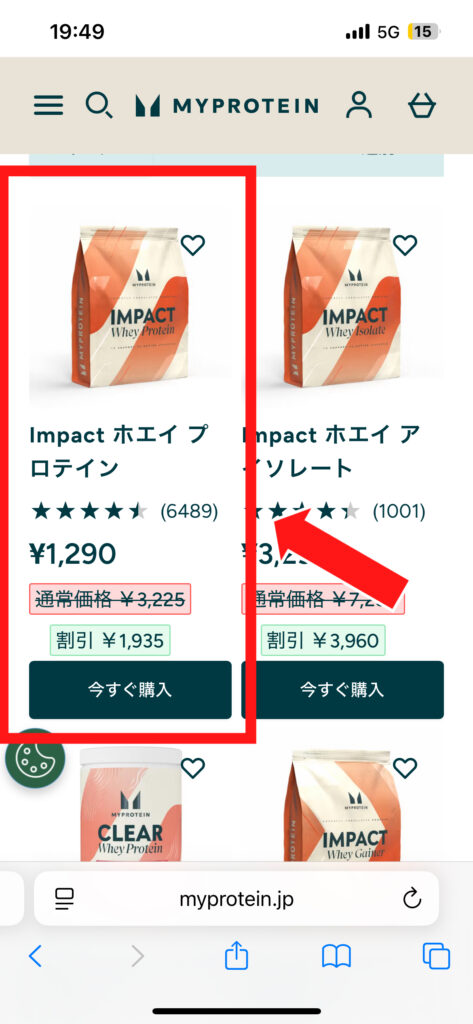Screen dimensions: 473x1024
Task: Buy Impact ホエイ プロテイン now
Action: pyautogui.click(x=130, y=690)
